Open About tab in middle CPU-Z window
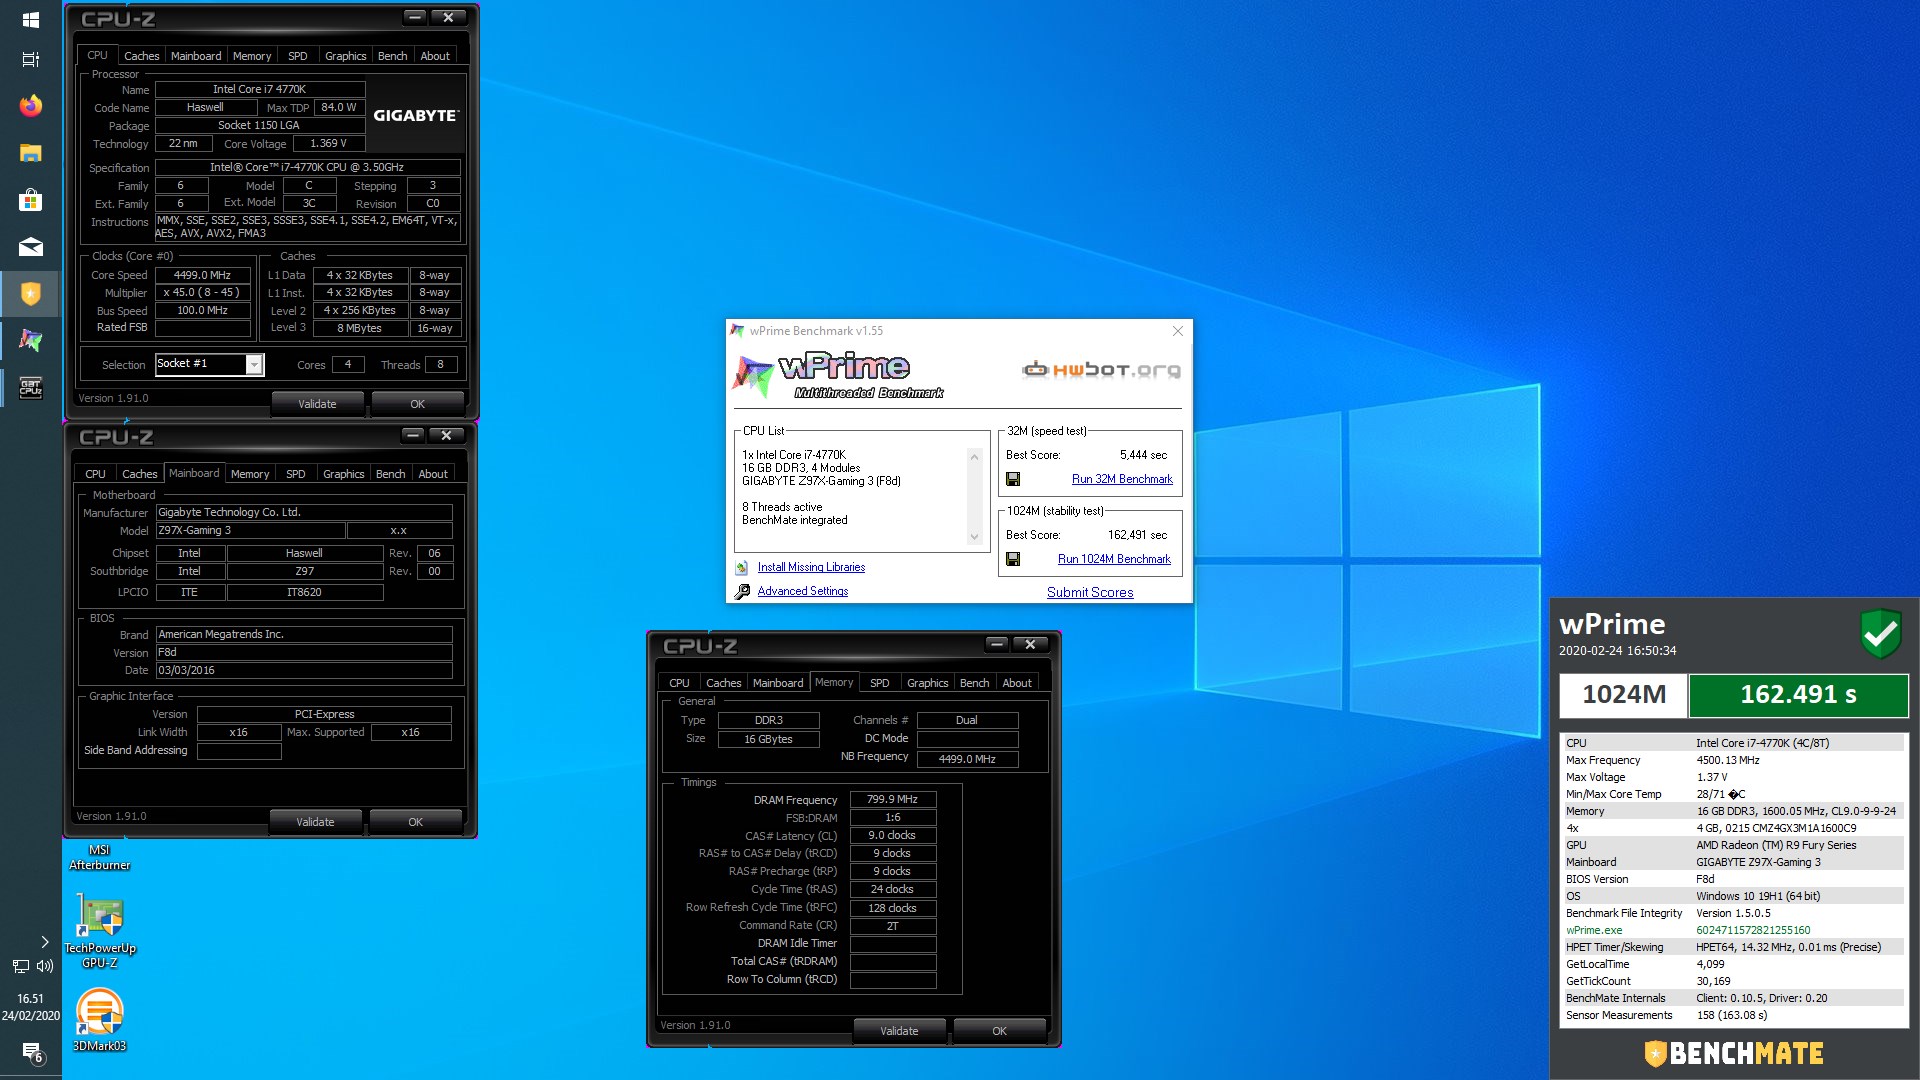Screen dimensions: 1920x1080 pyautogui.click(x=433, y=474)
